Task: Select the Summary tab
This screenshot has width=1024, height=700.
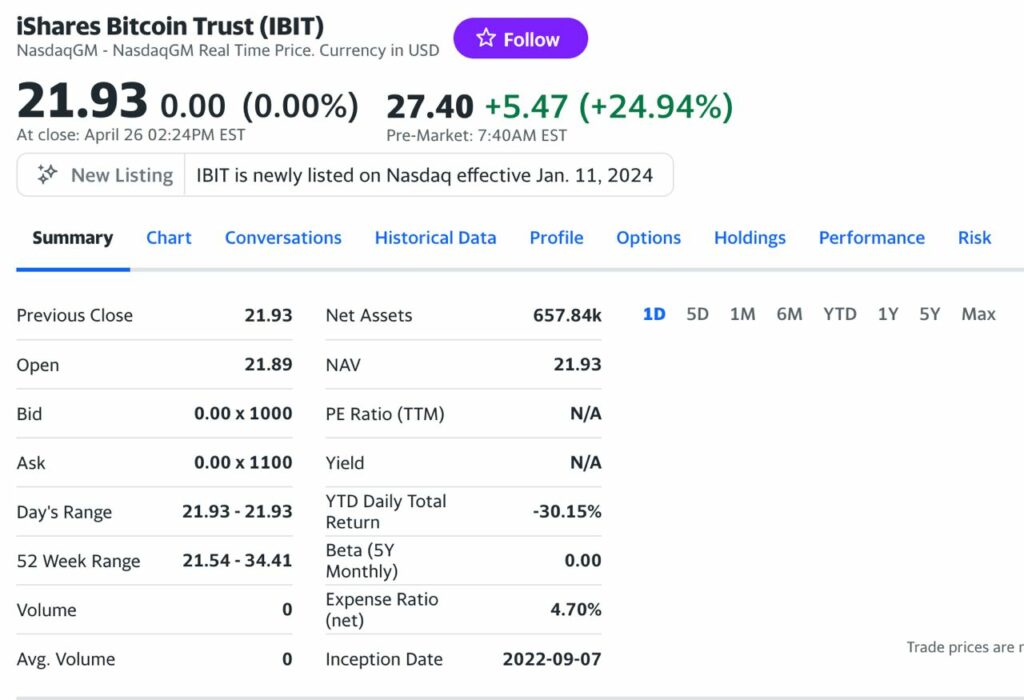Action: (x=72, y=238)
